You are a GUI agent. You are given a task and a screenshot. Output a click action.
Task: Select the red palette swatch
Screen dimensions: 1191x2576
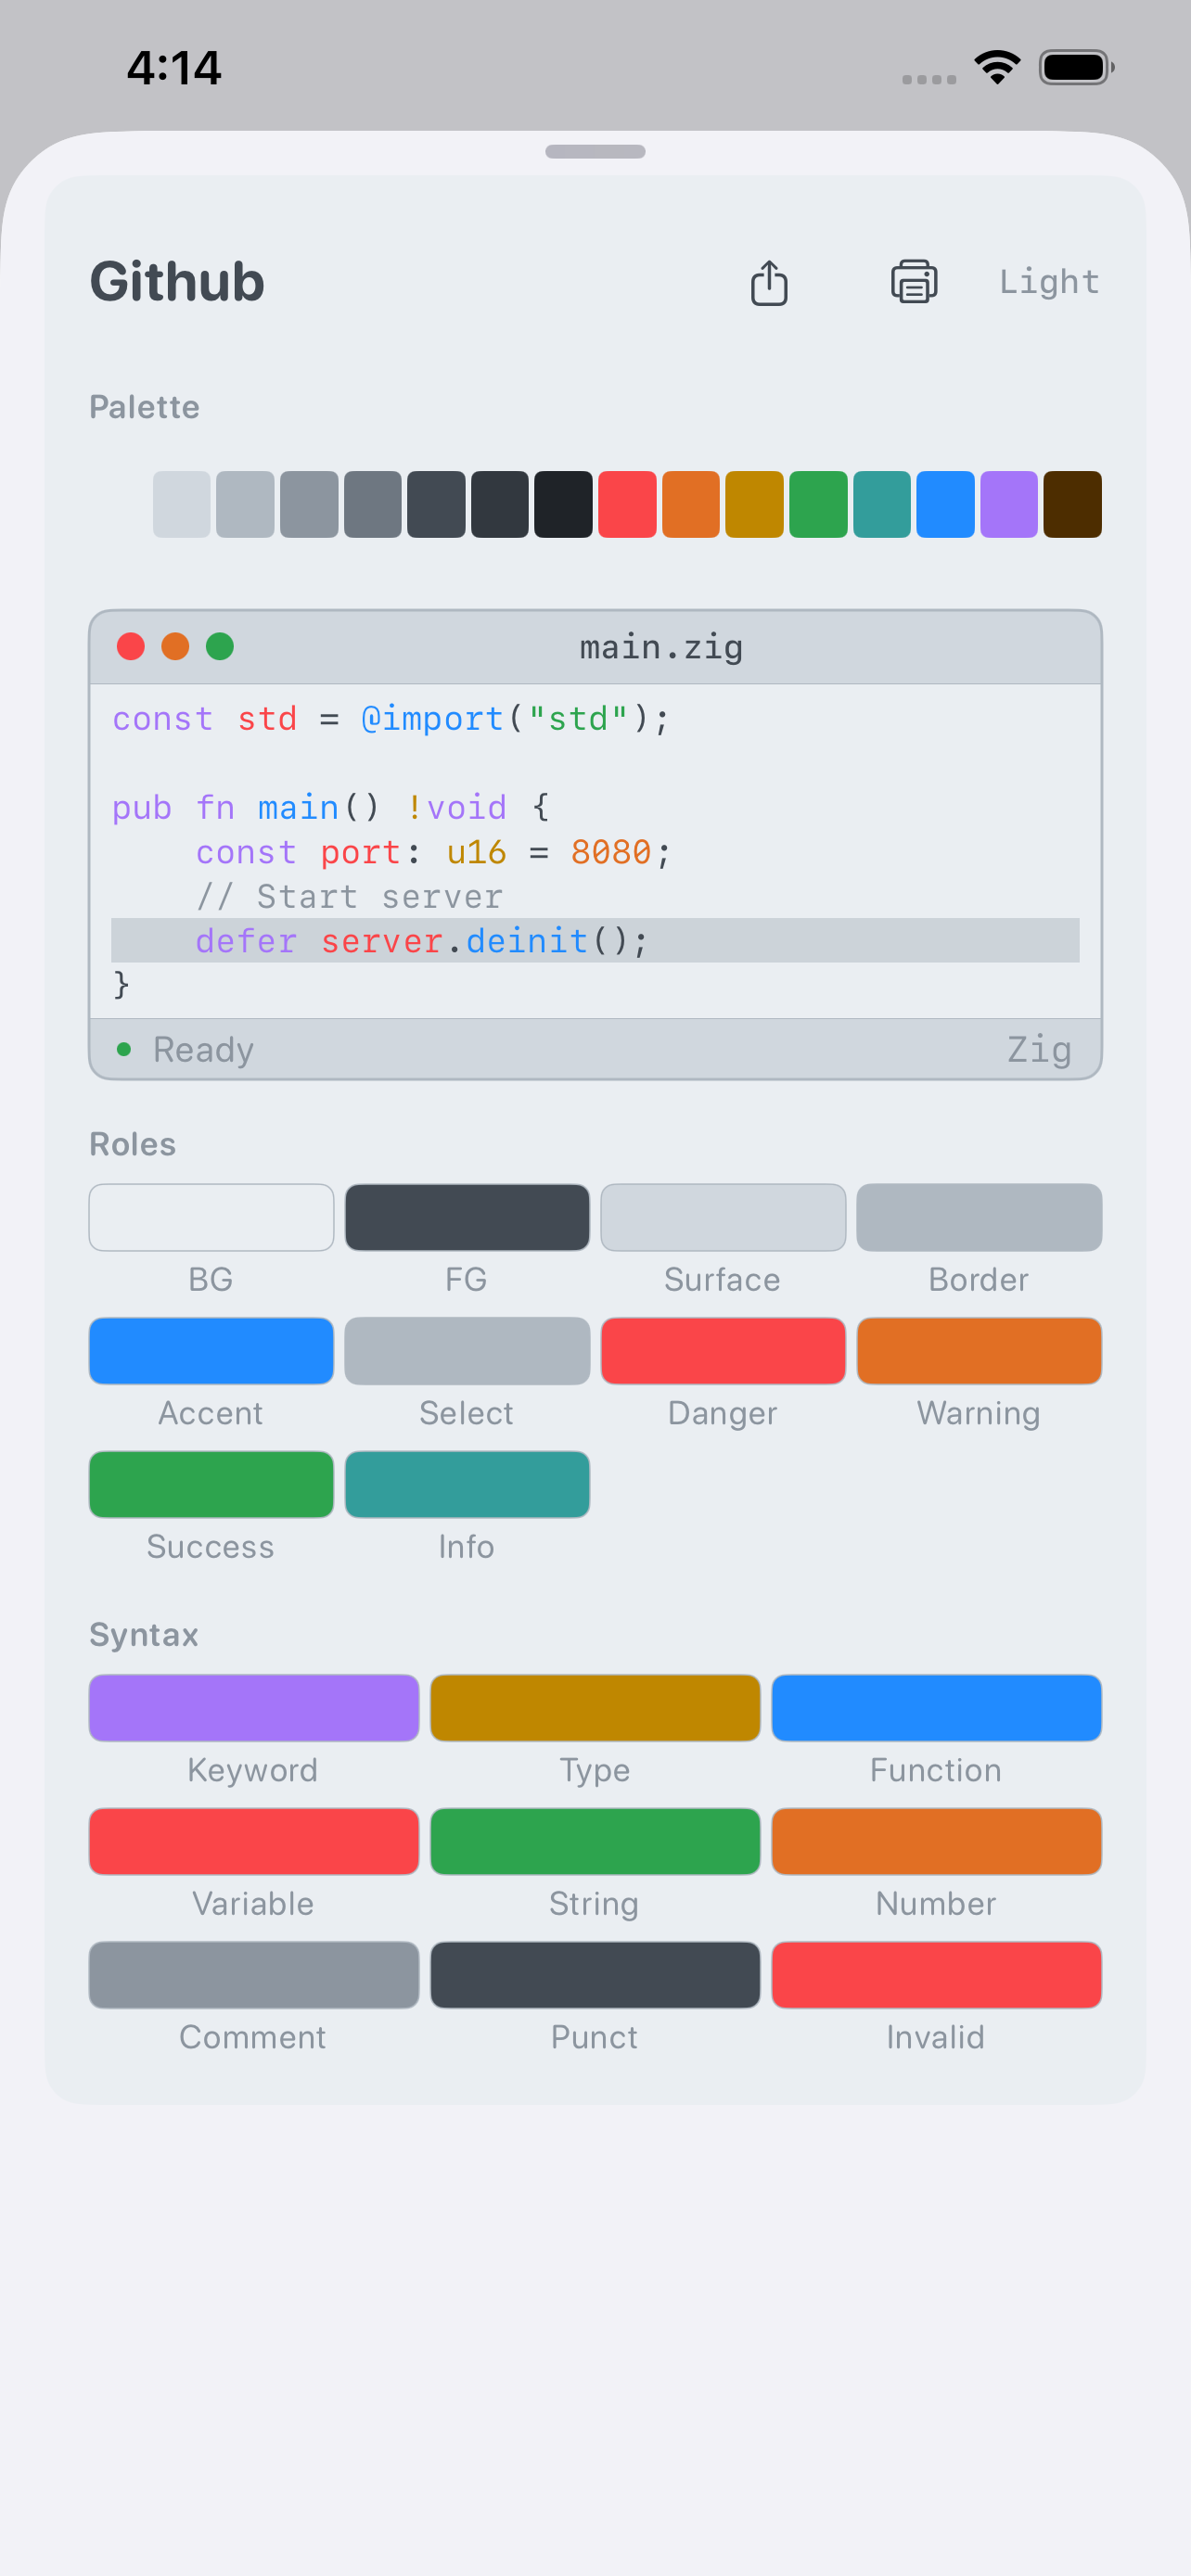click(627, 505)
